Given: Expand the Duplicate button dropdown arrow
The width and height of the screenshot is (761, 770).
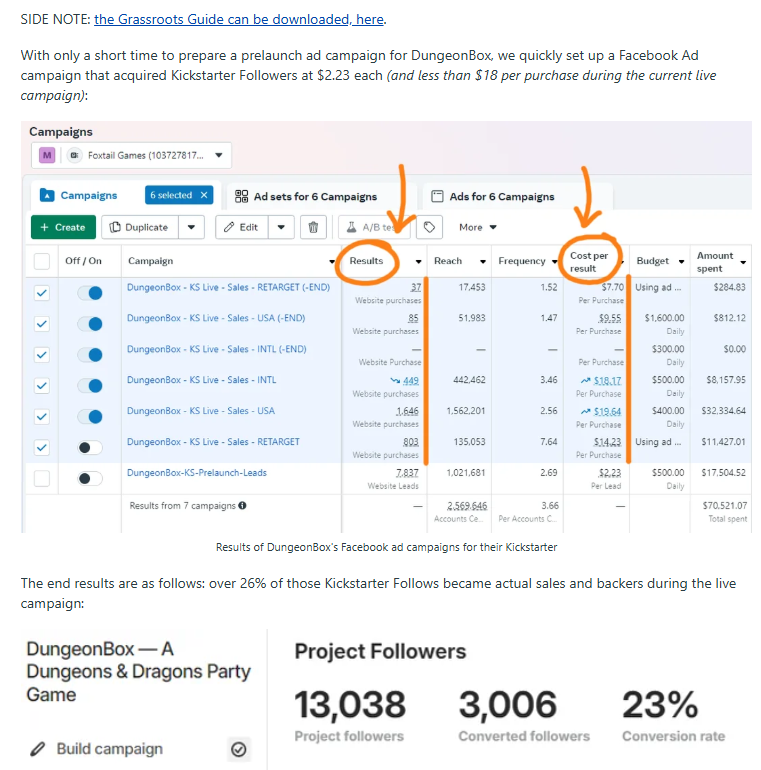Looking at the screenshot, I should click(x=191, y=227).
